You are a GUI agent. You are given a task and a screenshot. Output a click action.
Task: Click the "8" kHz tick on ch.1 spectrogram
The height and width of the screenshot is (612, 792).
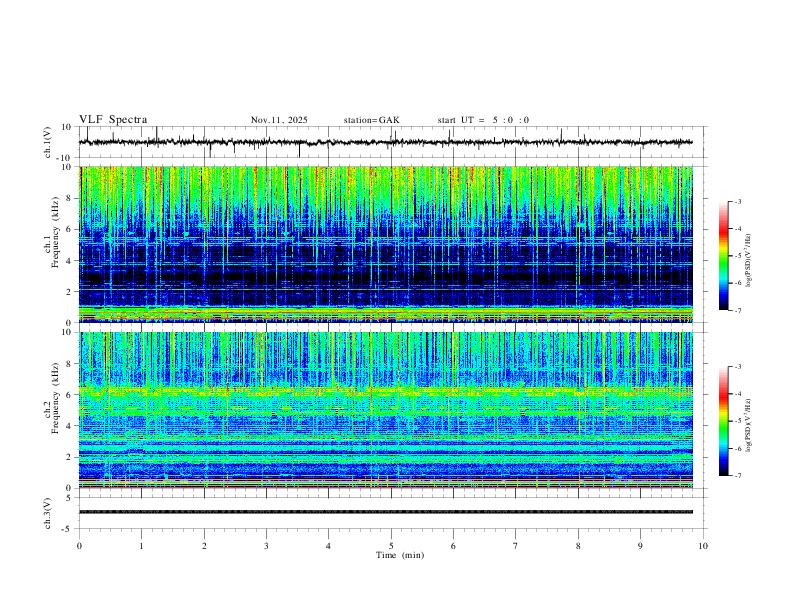coord(69,198)
